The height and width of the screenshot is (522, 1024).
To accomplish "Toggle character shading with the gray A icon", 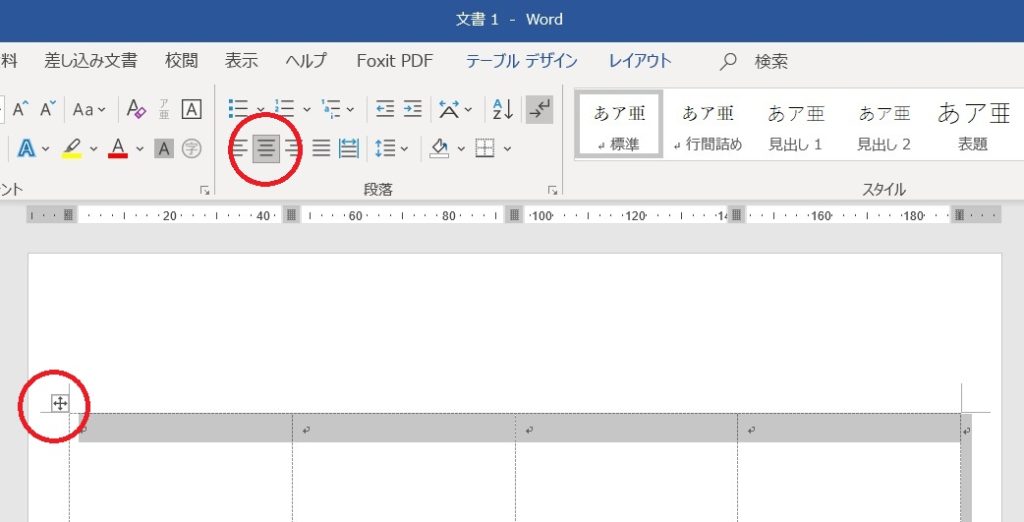I will point(164,149).
